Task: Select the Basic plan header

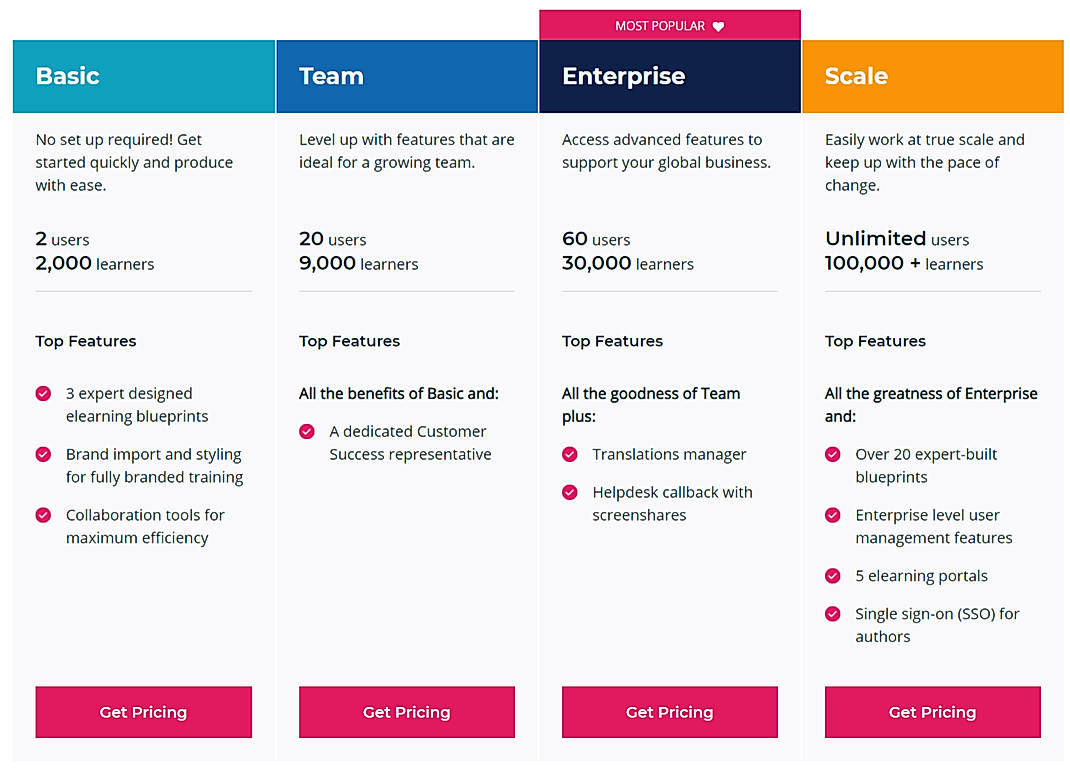Action: [143, 76]
